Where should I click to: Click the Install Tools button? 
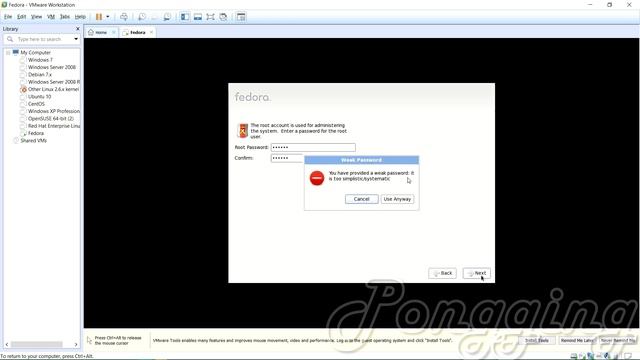tap(537, 340)
